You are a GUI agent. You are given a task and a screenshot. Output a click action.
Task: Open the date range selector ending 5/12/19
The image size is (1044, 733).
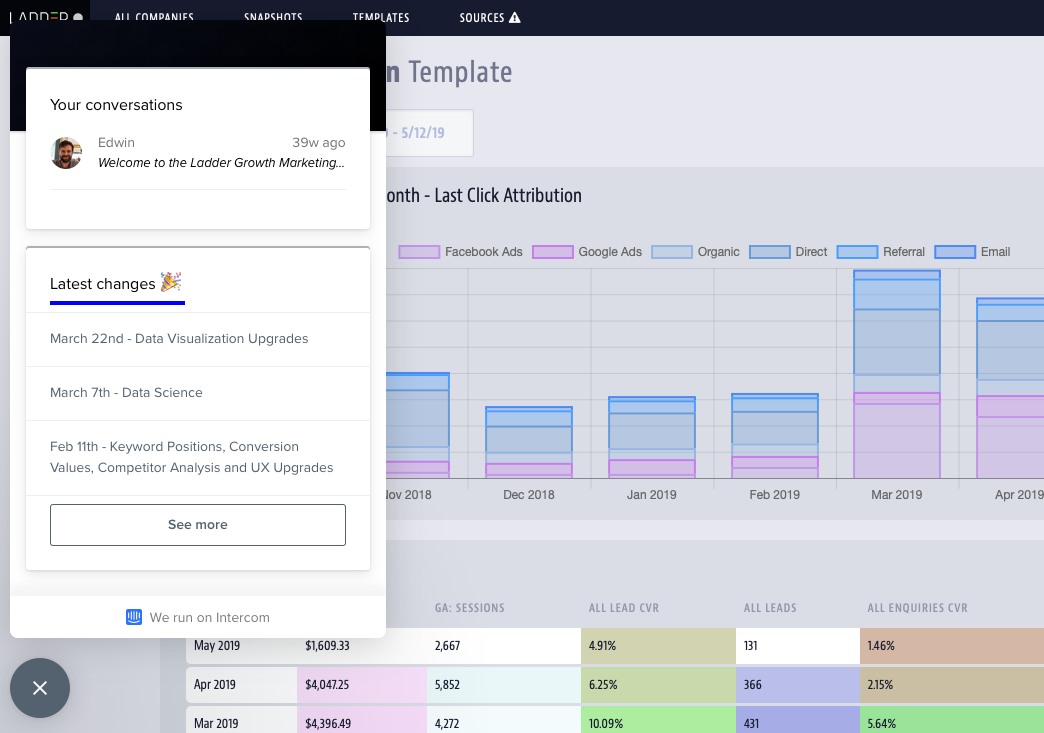pyautogui.click(x=420, y=132)
